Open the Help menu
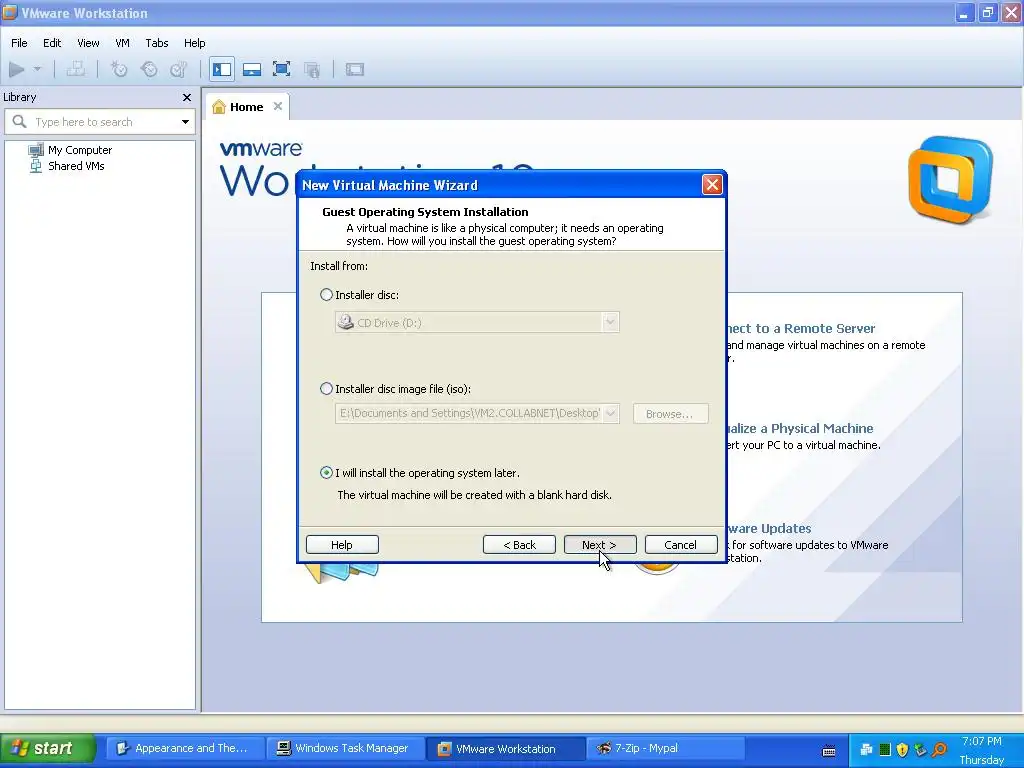This screenshot has width=1024, height=768. [195, 43]
